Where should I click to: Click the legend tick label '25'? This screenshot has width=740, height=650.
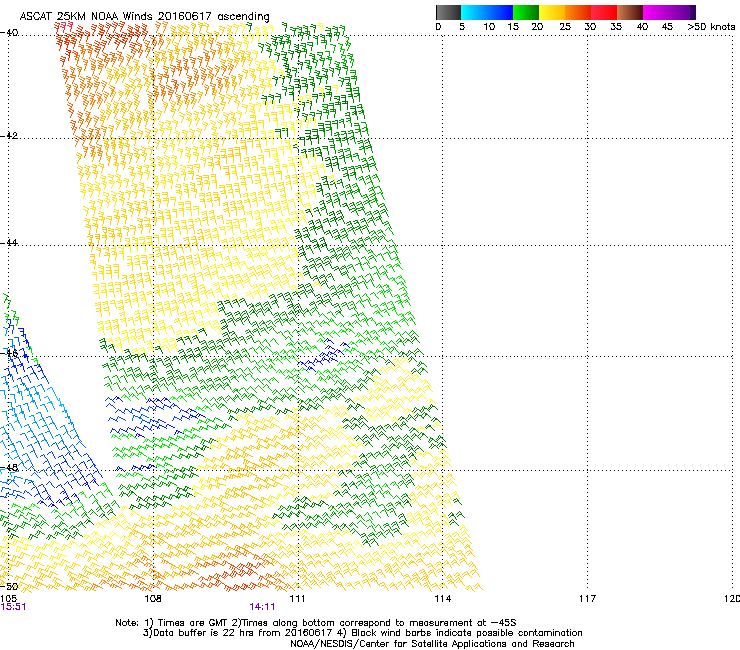click(x=565, y=27)
